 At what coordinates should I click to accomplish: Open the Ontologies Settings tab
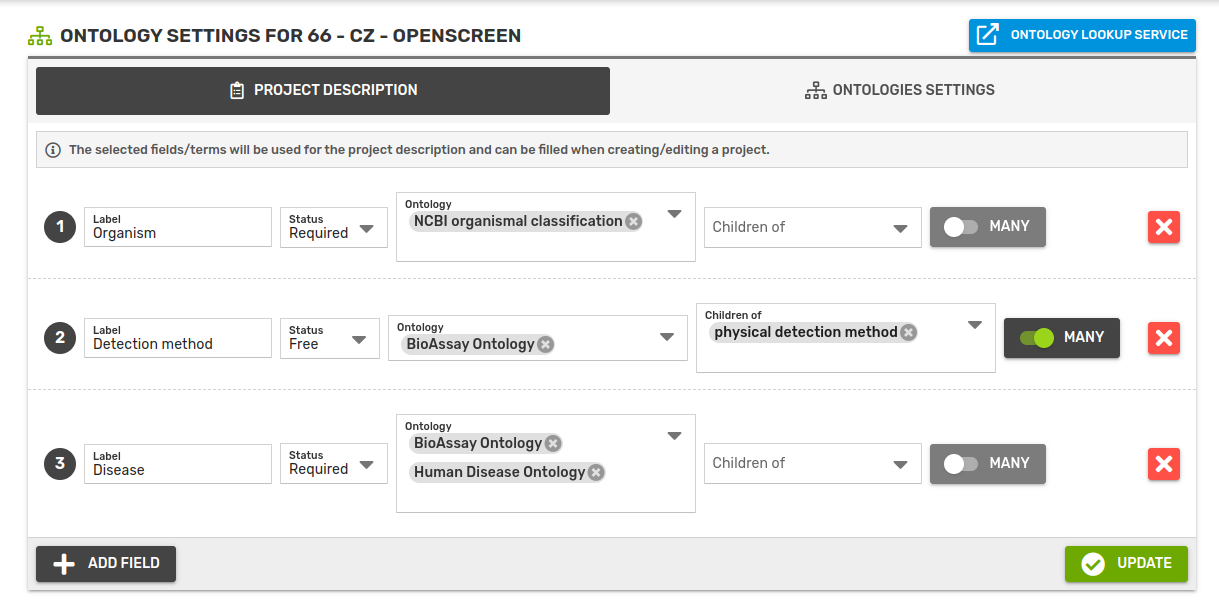(900, 91)
